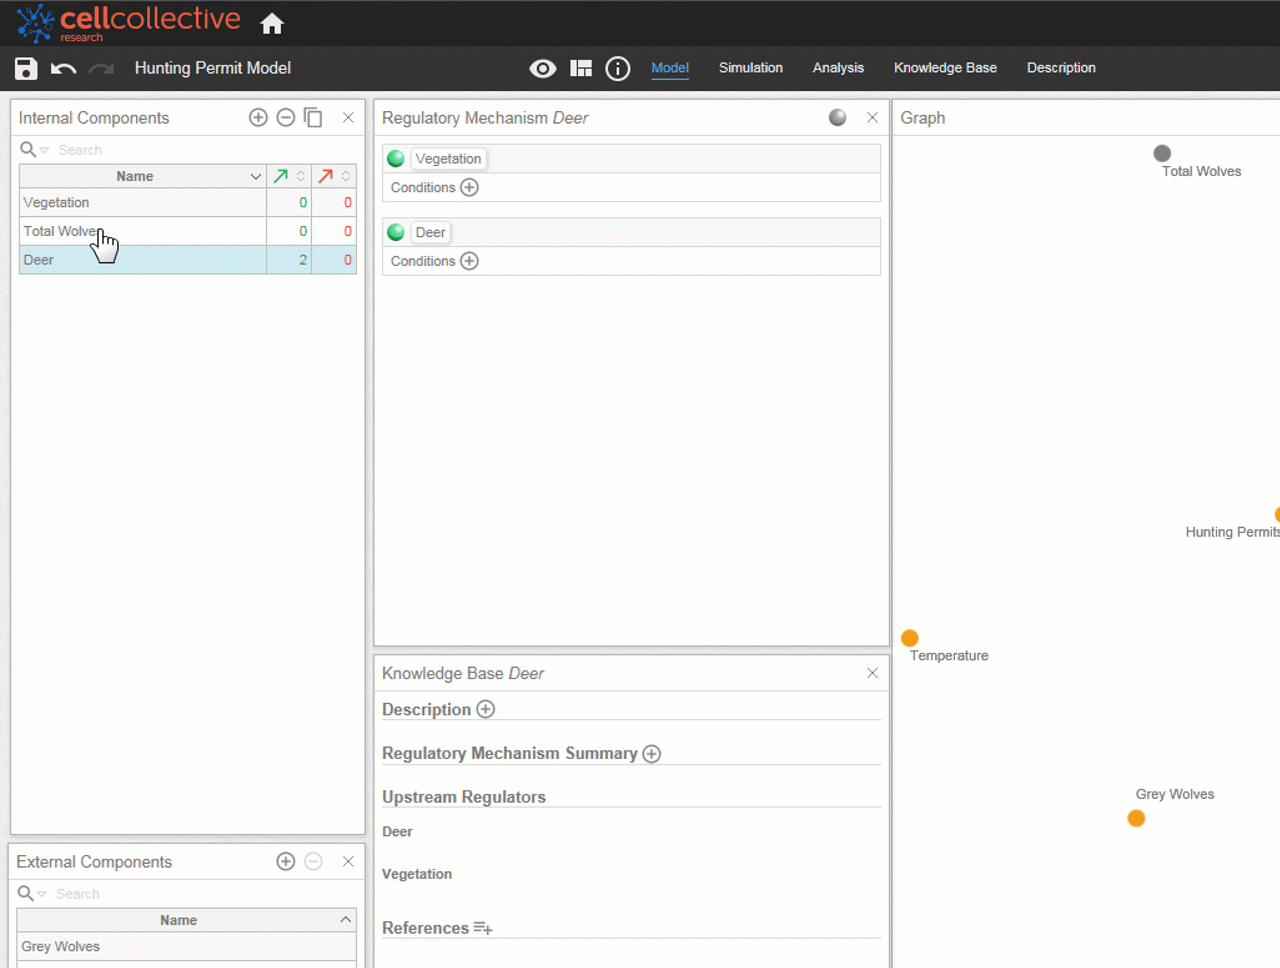
Task: Toggle the green Deer regulator type dot
Action: 396,233
